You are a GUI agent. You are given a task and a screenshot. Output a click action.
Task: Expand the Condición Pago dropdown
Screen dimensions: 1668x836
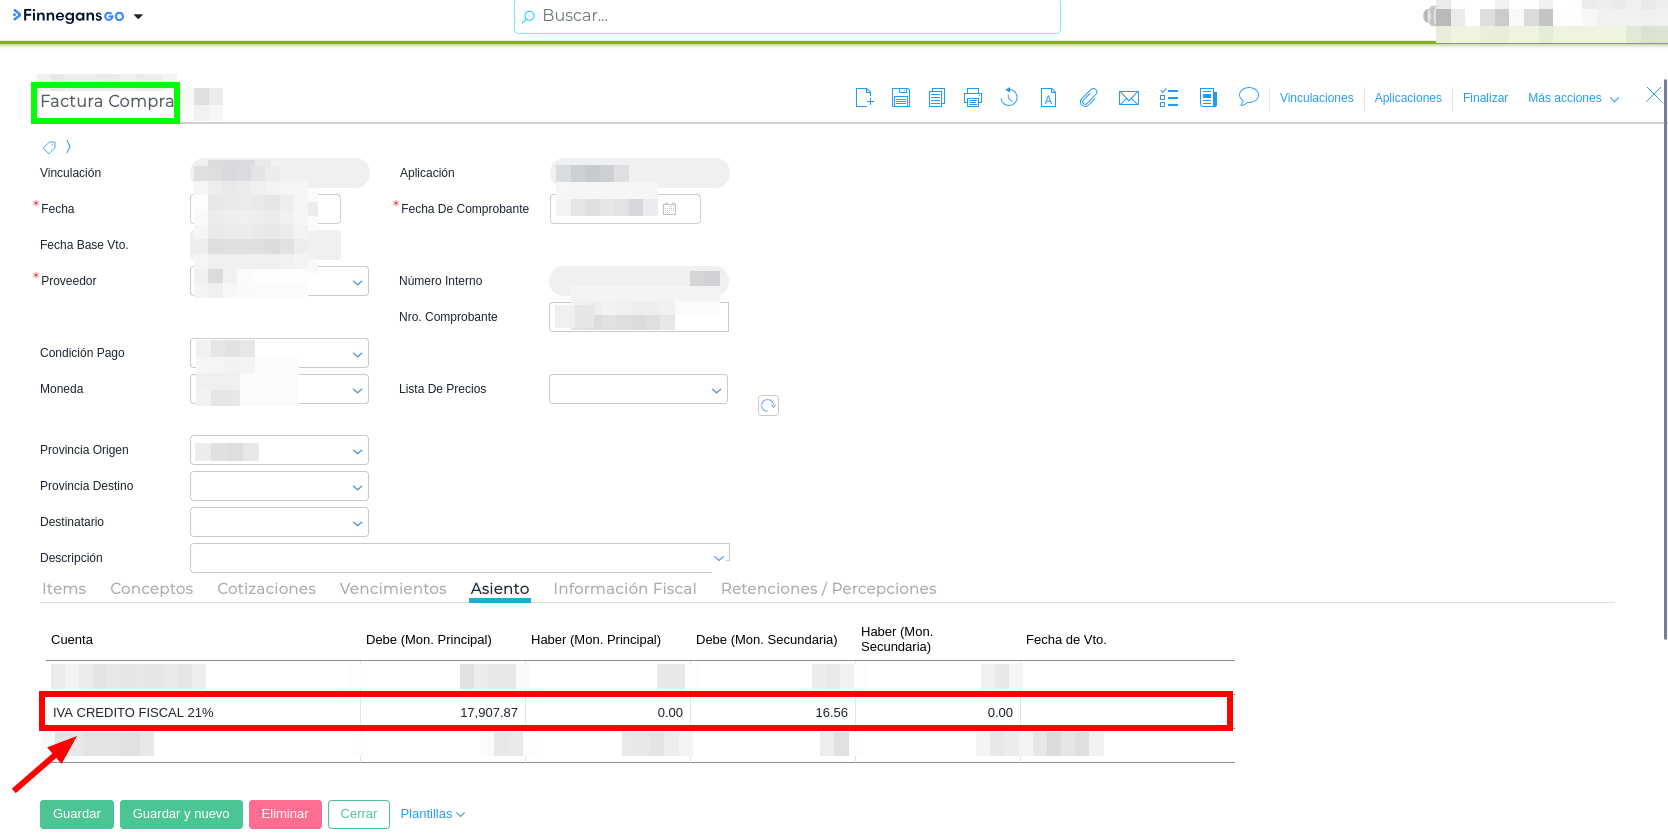pyautogui.click(x=357, y=354)
